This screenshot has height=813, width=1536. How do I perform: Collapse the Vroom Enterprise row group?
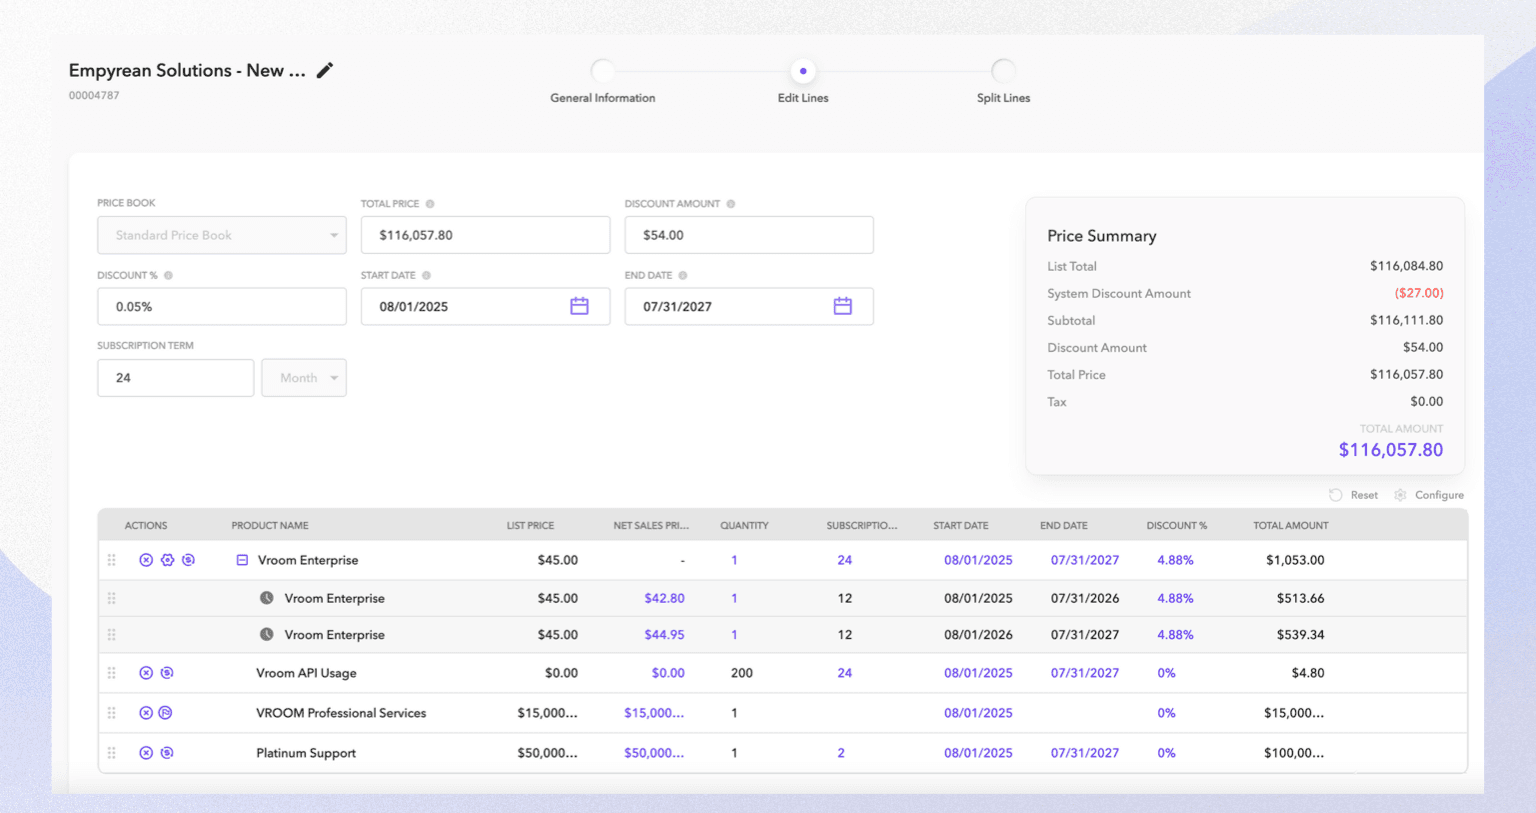tap(242, 560)
